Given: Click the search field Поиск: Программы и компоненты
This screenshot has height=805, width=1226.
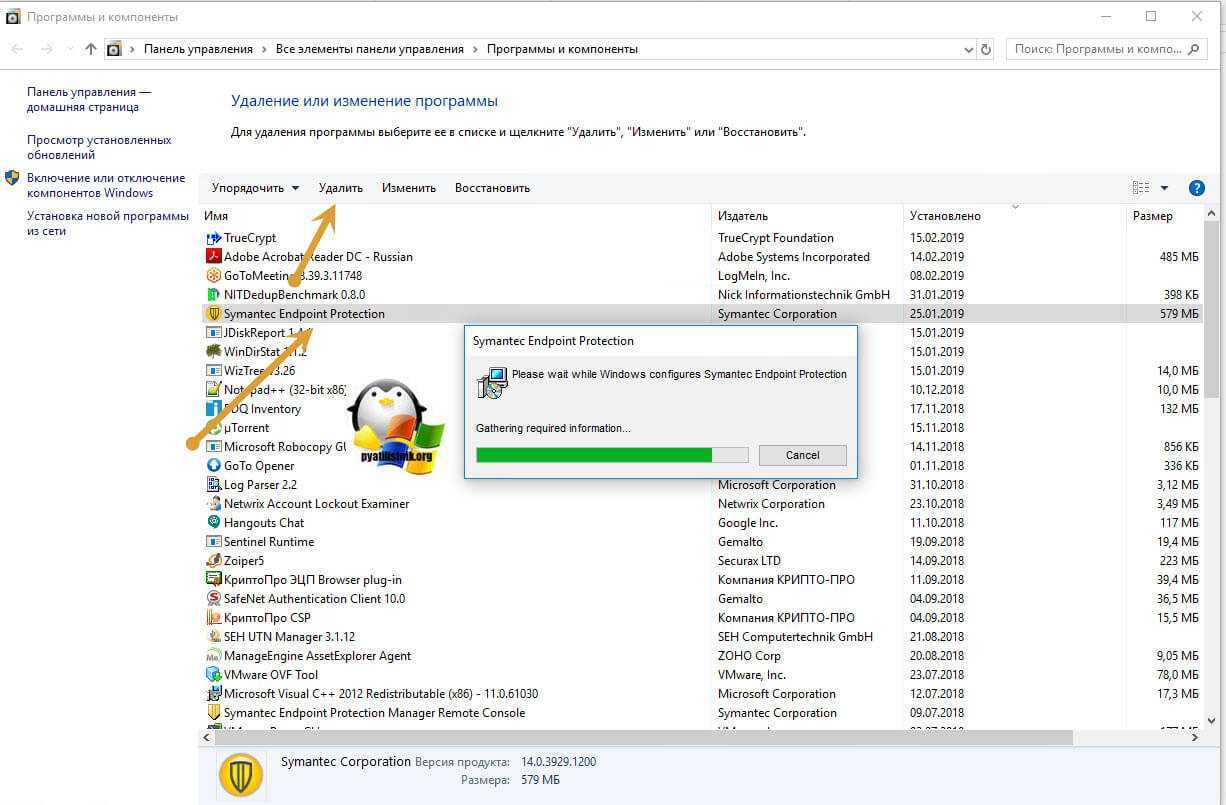Looking at the screenshot, I should [x=1105, y=49].
